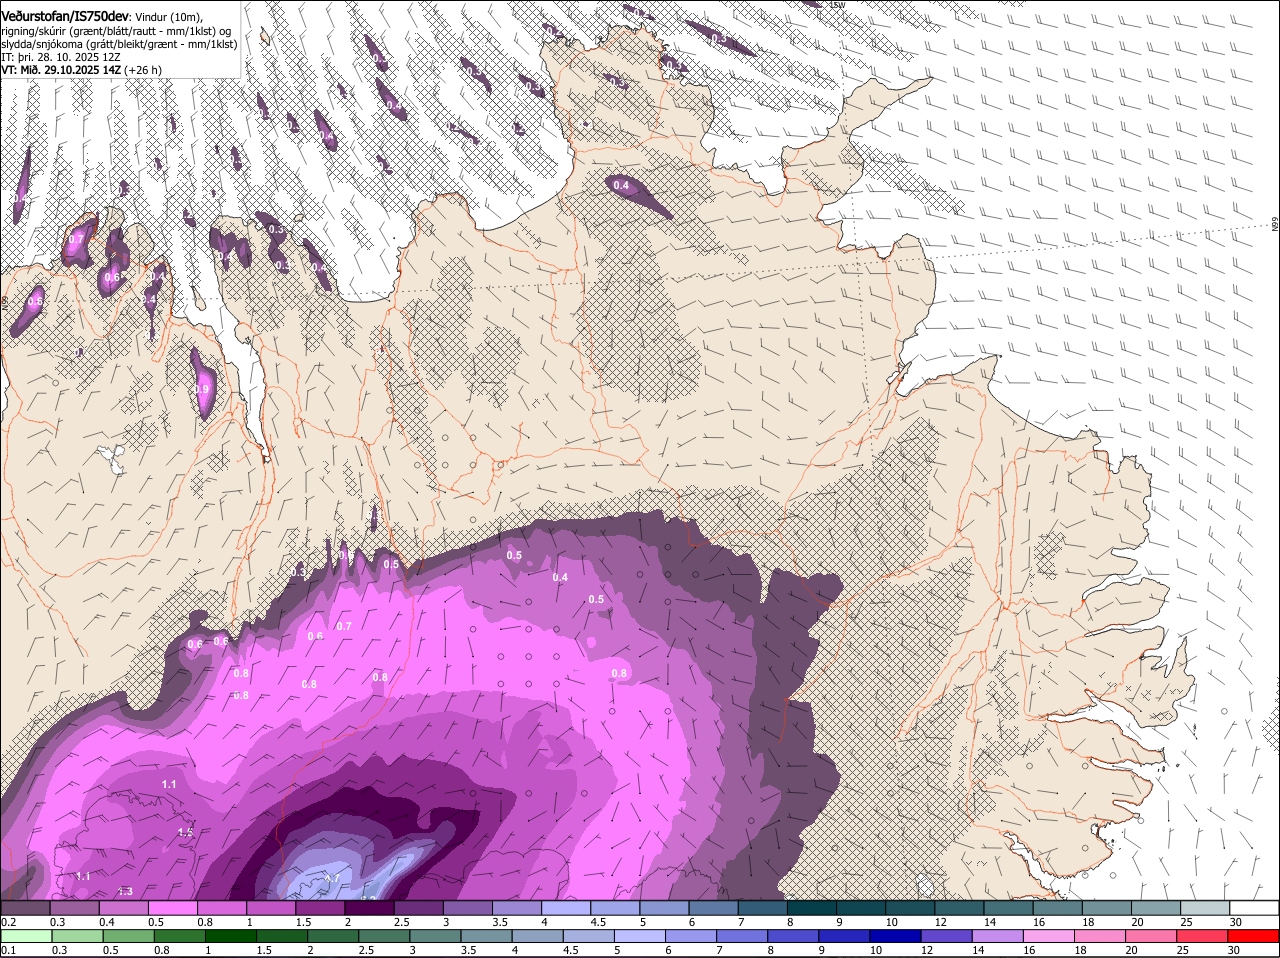
Task: Select the '1.3' precipitation value on the map
Action: pos(125,891)
